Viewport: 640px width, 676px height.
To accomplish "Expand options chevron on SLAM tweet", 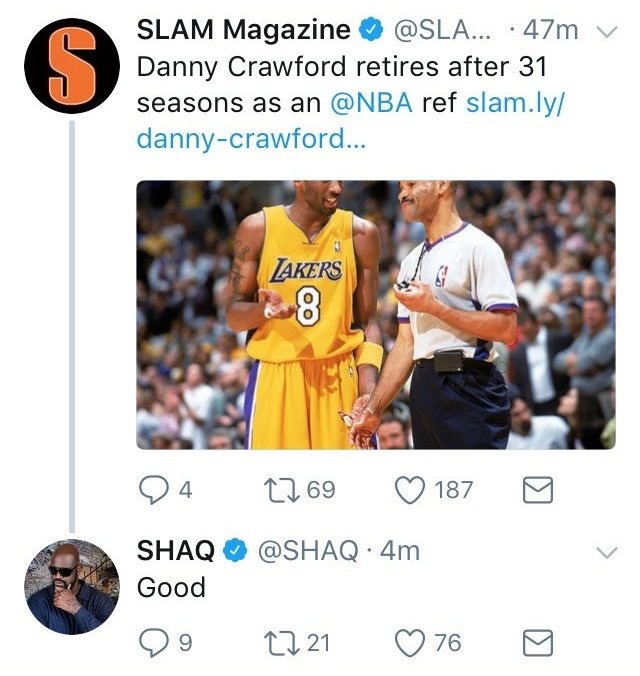I will pos(607,32).
